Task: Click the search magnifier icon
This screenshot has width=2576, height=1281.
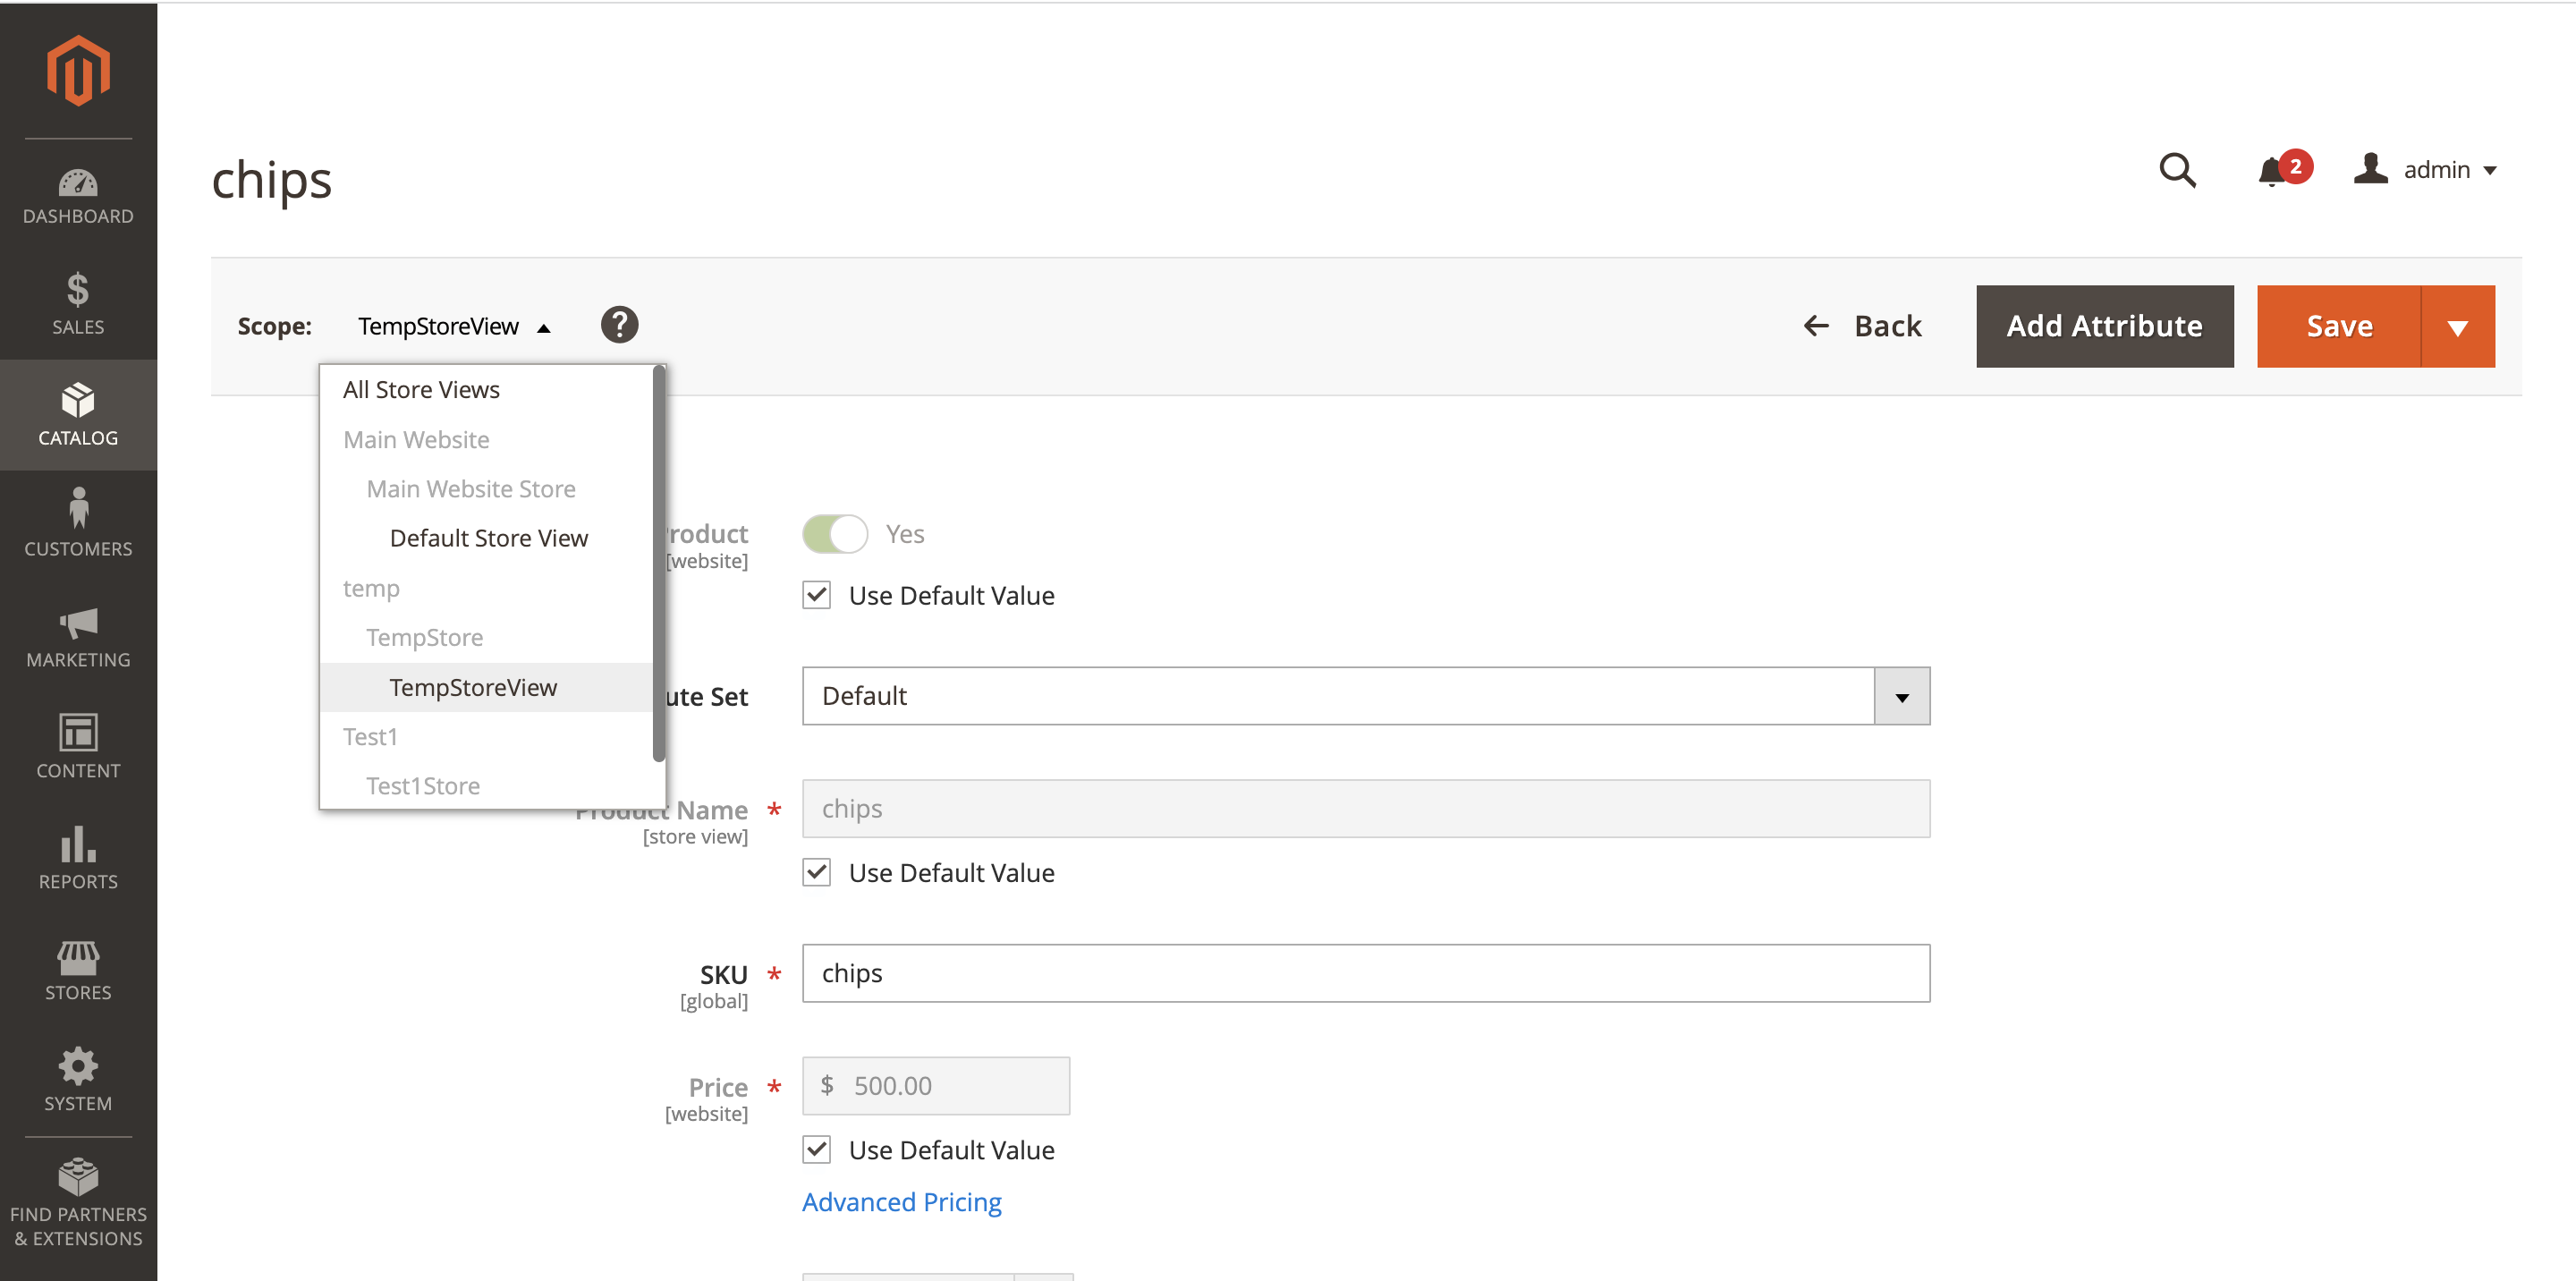Action: click(x=2177, y=170)
